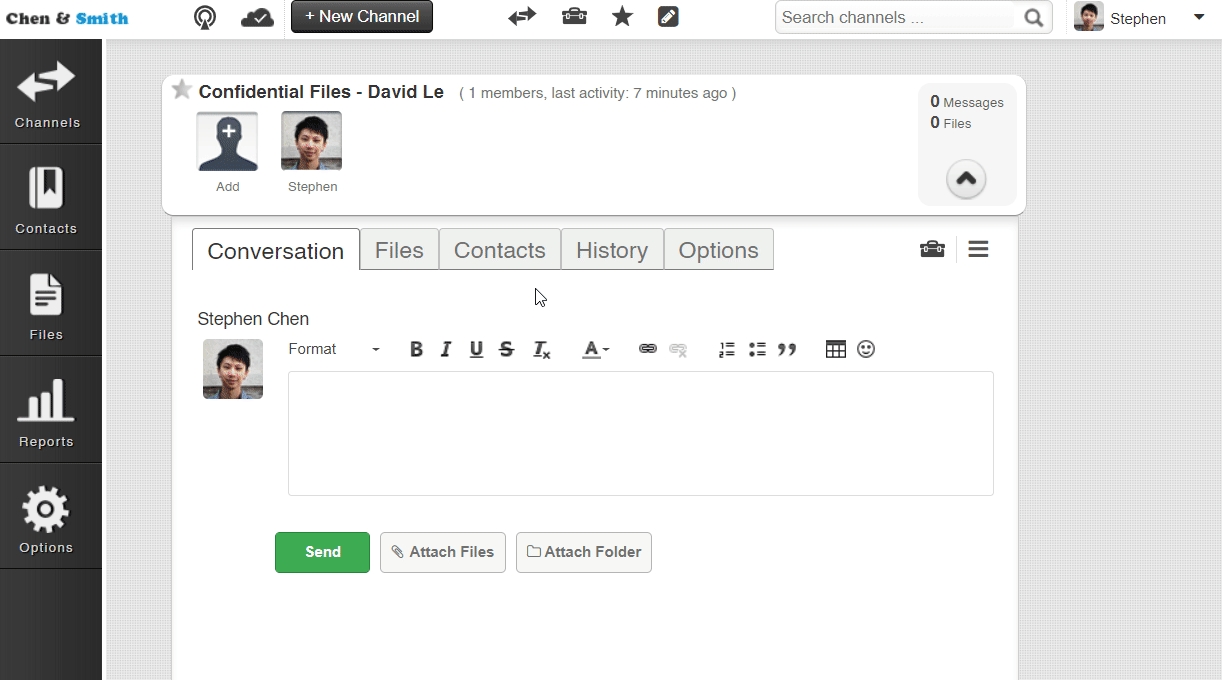
Task: Open the toolbox icon in the top toolbar
Action: [x=574, y=17]
